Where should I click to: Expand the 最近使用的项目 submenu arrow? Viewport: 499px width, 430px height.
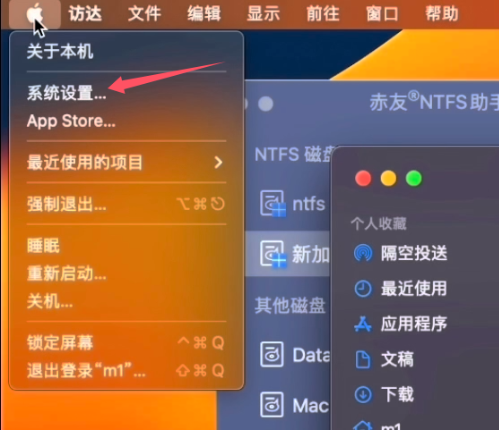coord(218,162)
